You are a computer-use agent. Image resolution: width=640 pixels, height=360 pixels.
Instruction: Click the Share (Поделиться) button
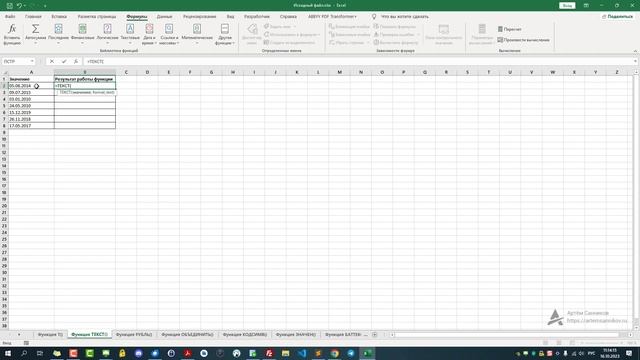point(618,16)
